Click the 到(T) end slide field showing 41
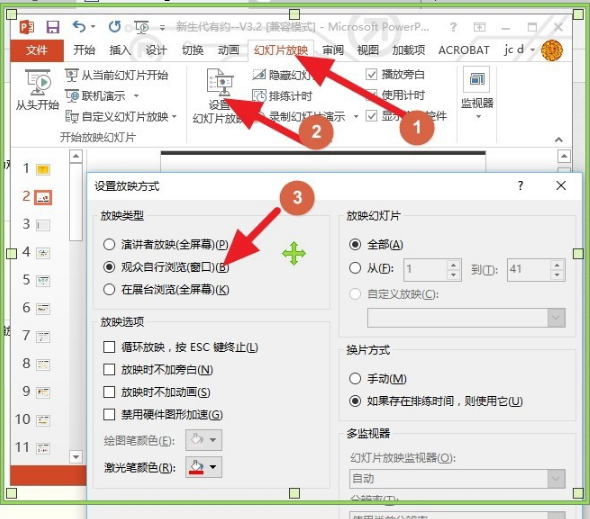Screen dimensions: 590x519 point(529,269)
